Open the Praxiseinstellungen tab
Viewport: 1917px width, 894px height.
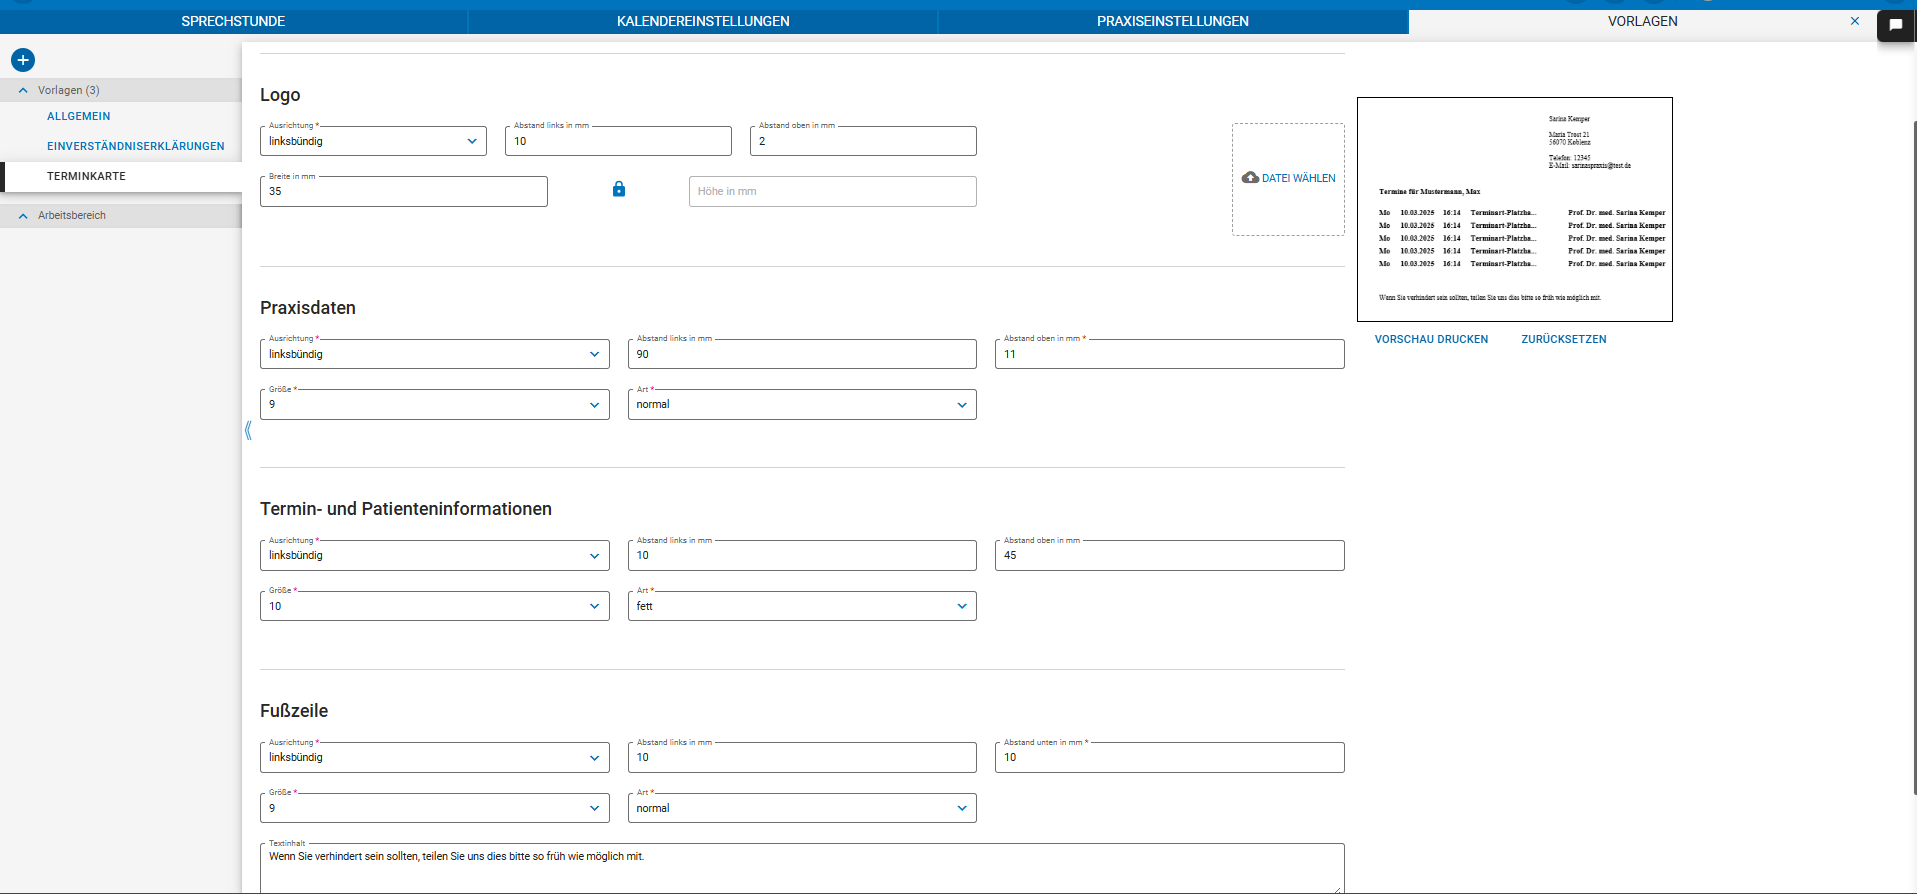coord(1172,21)
